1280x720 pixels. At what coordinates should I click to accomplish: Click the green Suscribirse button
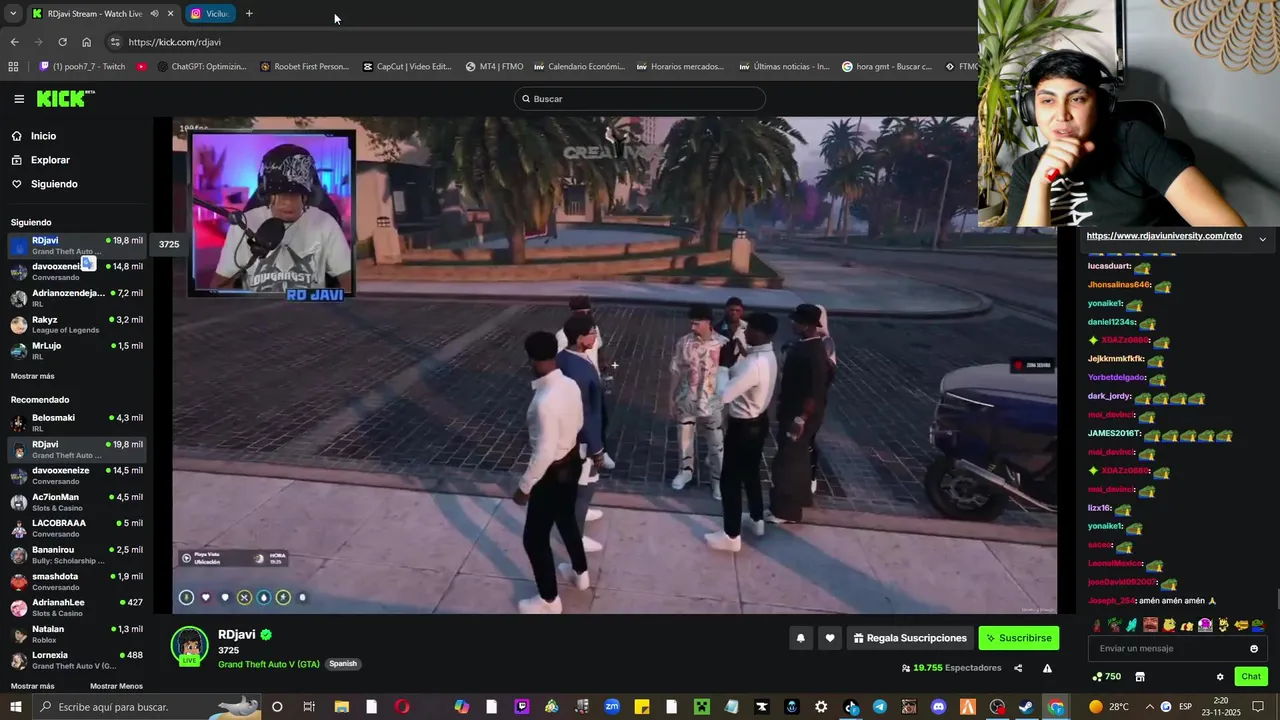pos(1018,638)
